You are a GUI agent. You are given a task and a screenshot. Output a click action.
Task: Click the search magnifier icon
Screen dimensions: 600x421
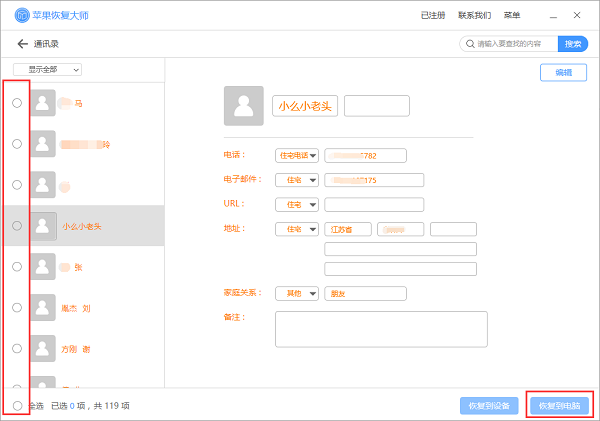pos(468,44)
